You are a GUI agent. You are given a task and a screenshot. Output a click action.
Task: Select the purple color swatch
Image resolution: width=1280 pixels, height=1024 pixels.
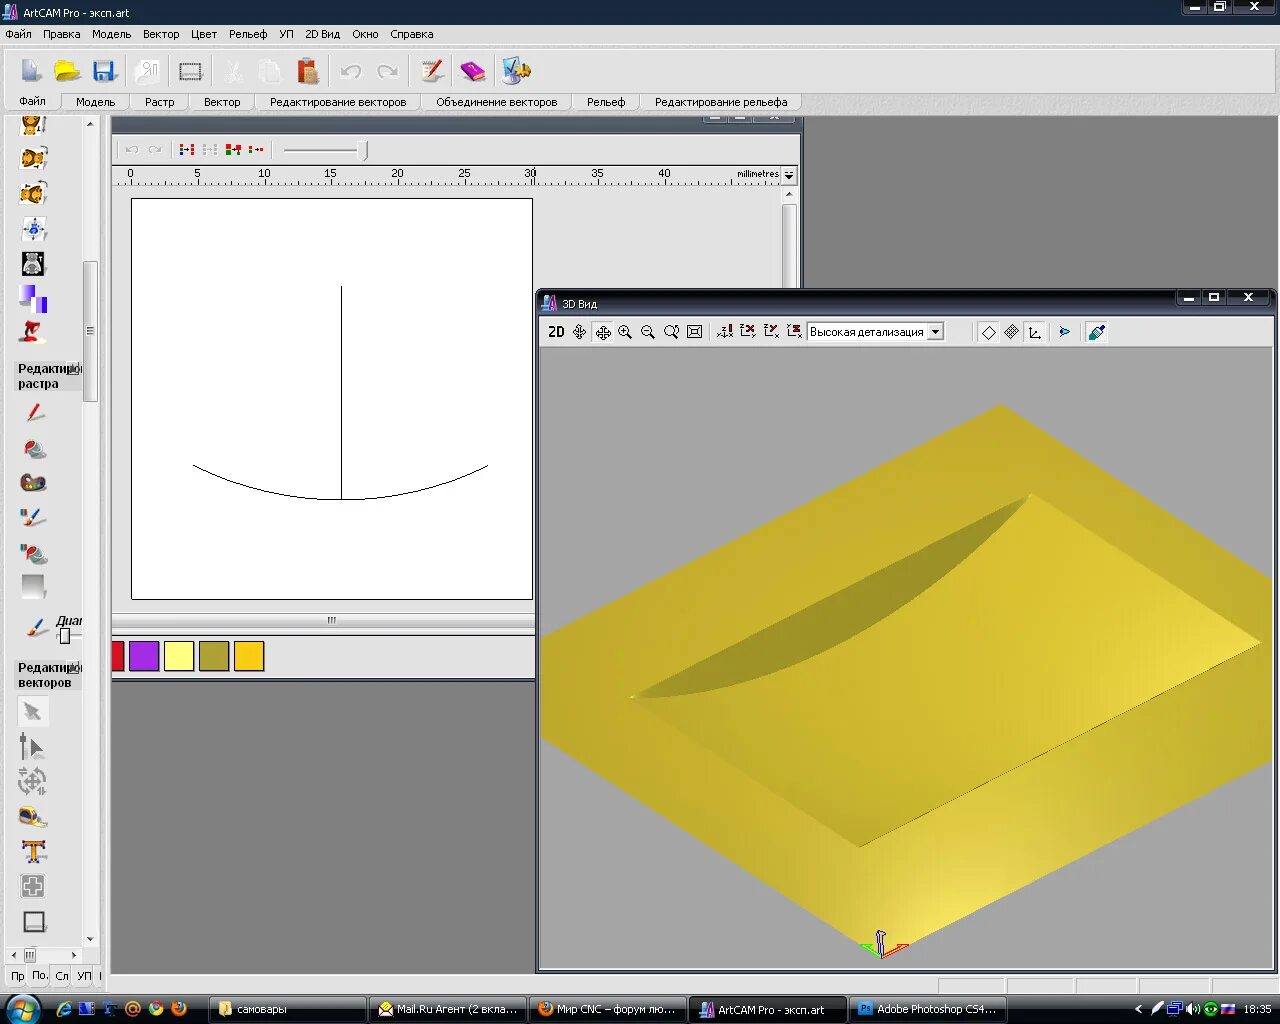click(x=144, y=656)
